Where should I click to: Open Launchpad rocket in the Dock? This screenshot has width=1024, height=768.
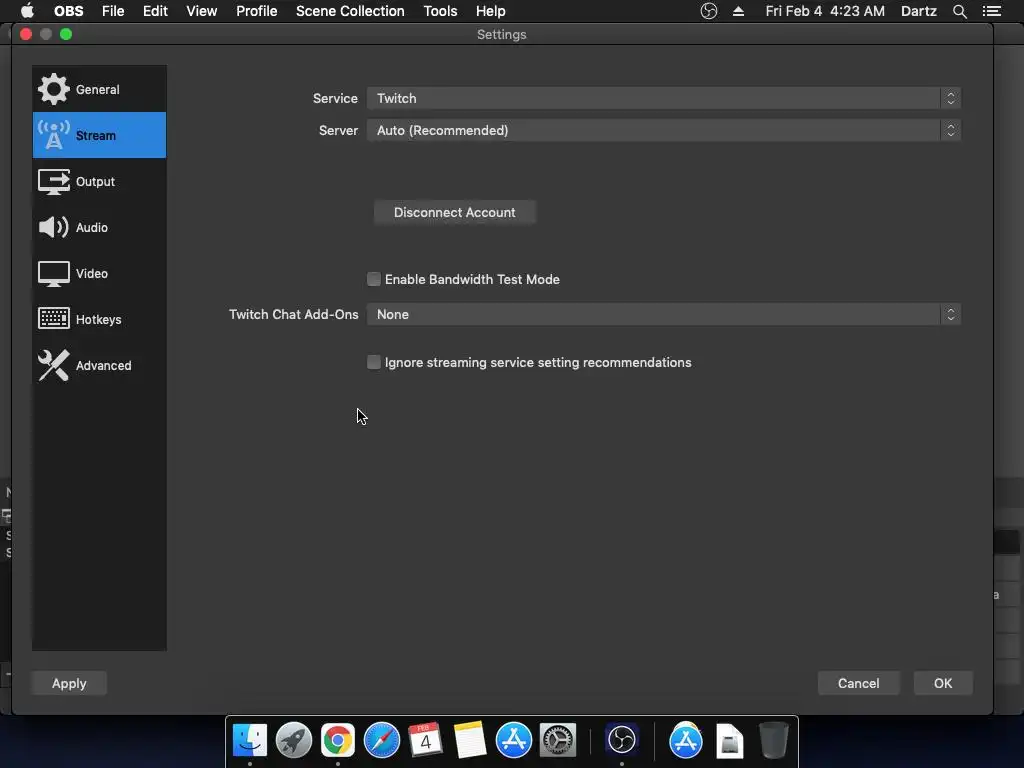tap(293, 740)
